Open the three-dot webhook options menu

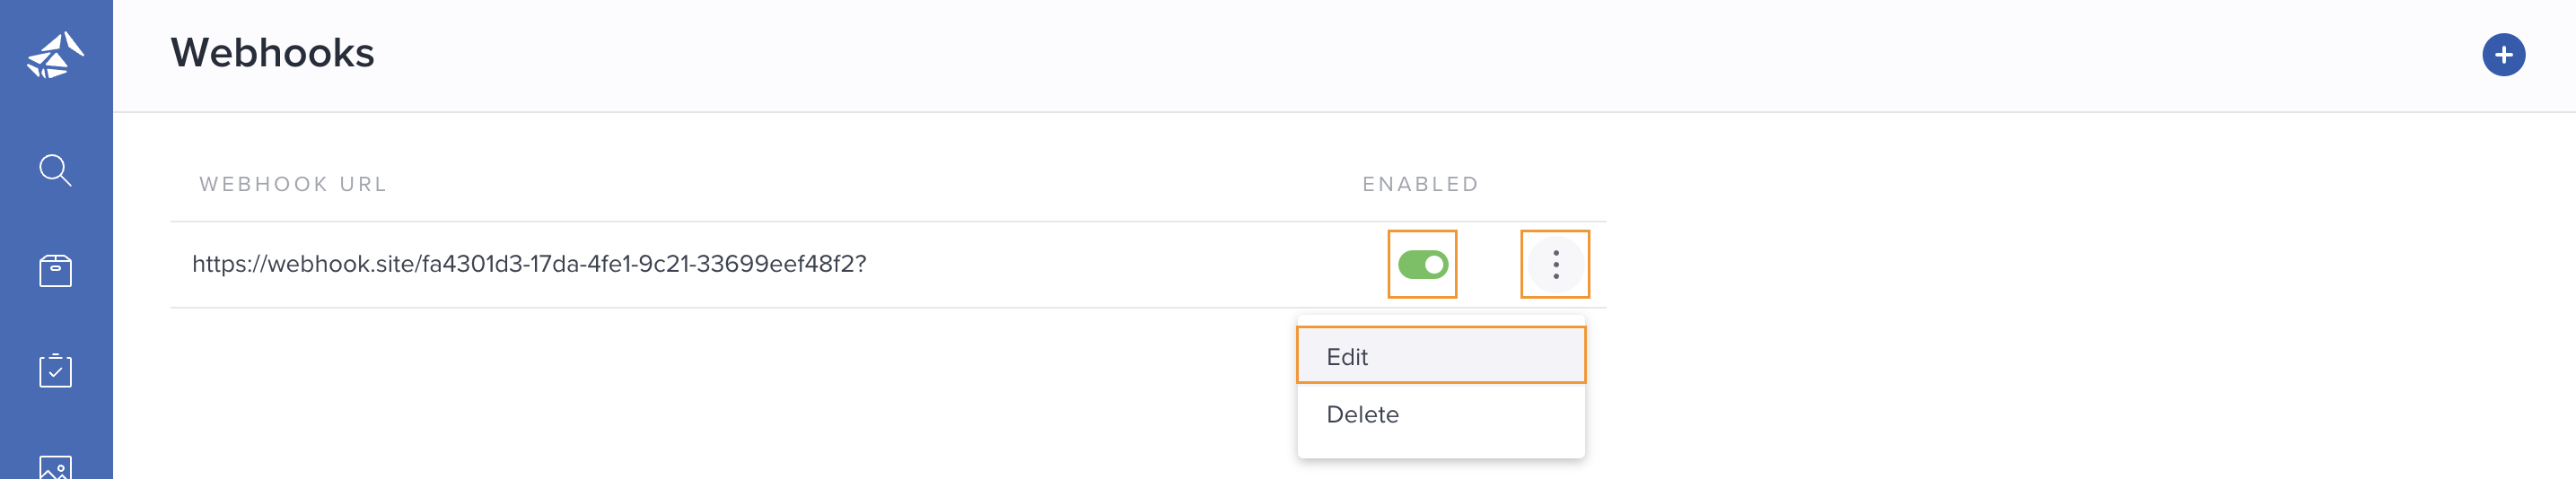(1555, 264)
